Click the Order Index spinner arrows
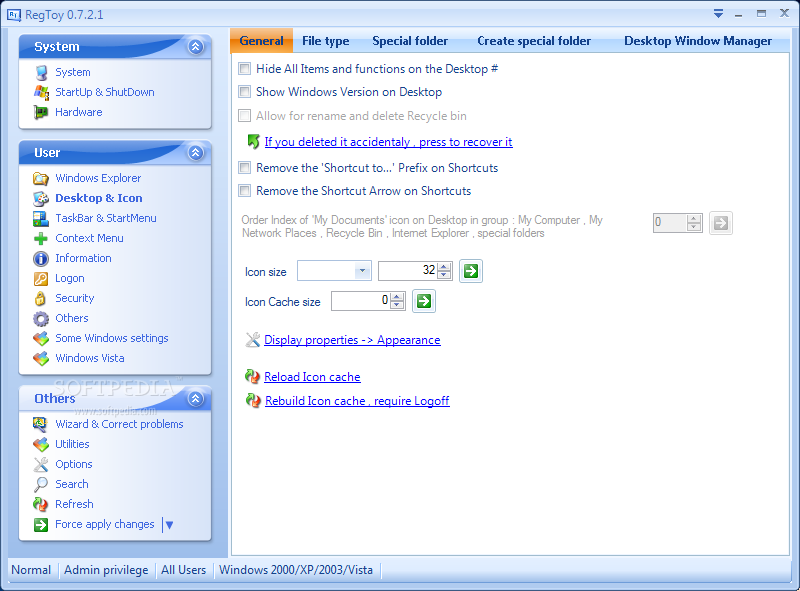 694,223
